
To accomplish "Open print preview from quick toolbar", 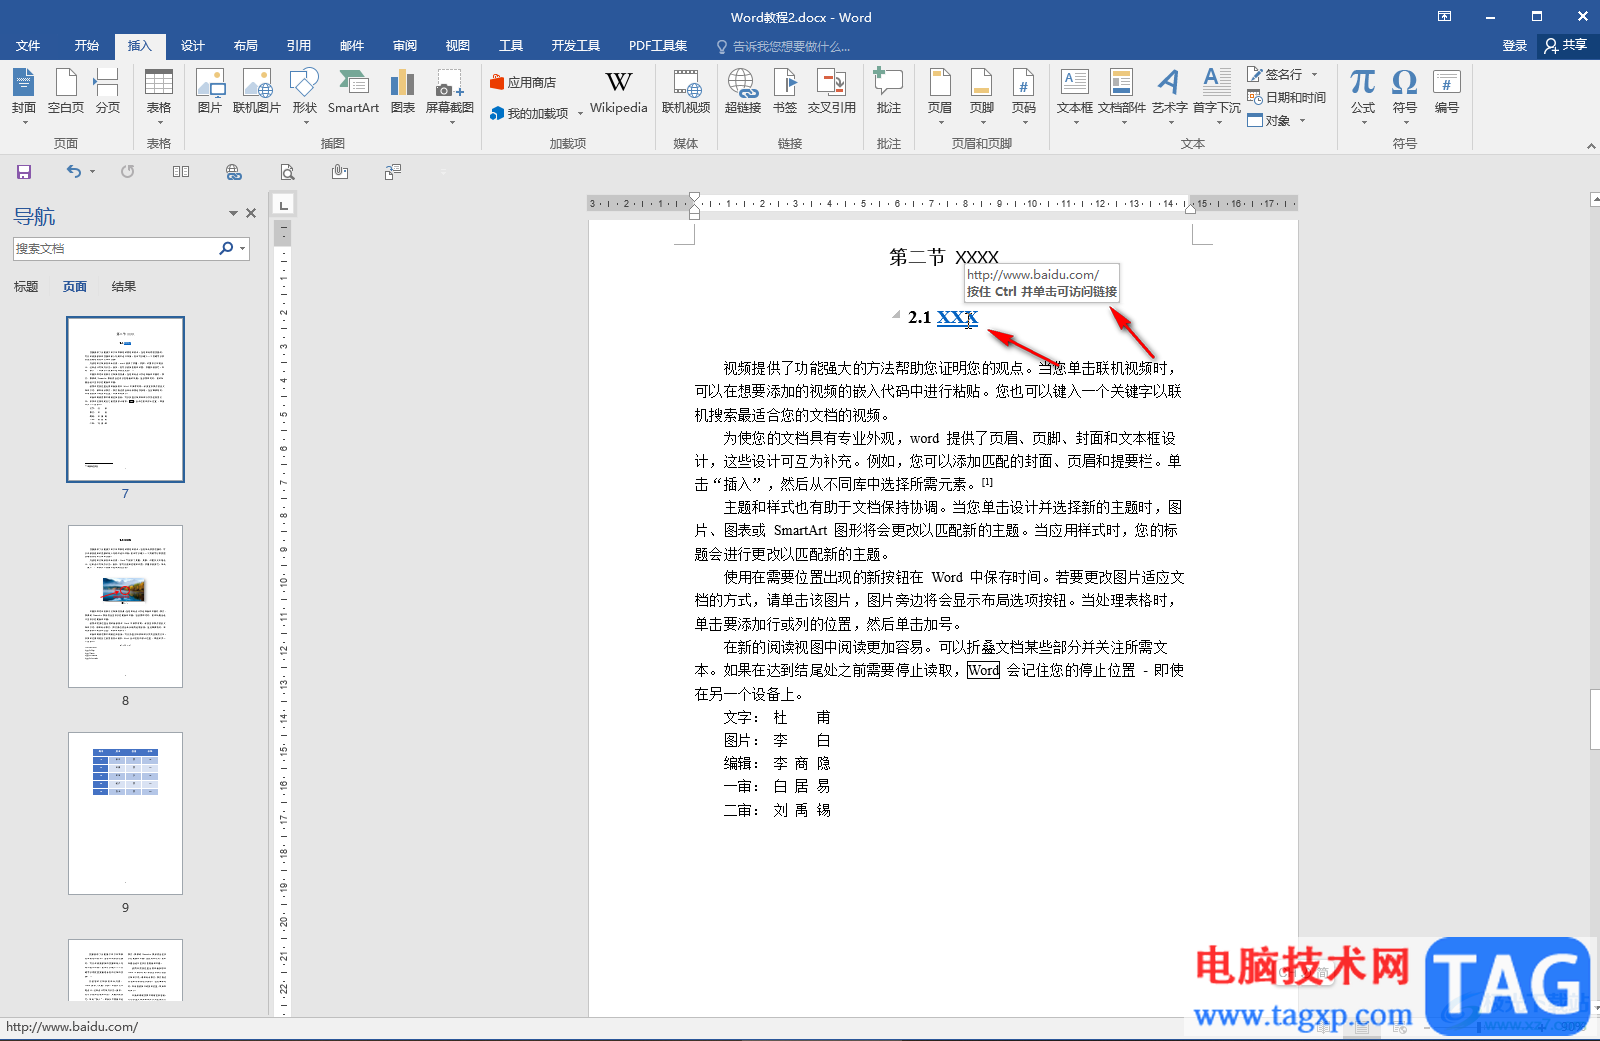I will click(287, 172).
